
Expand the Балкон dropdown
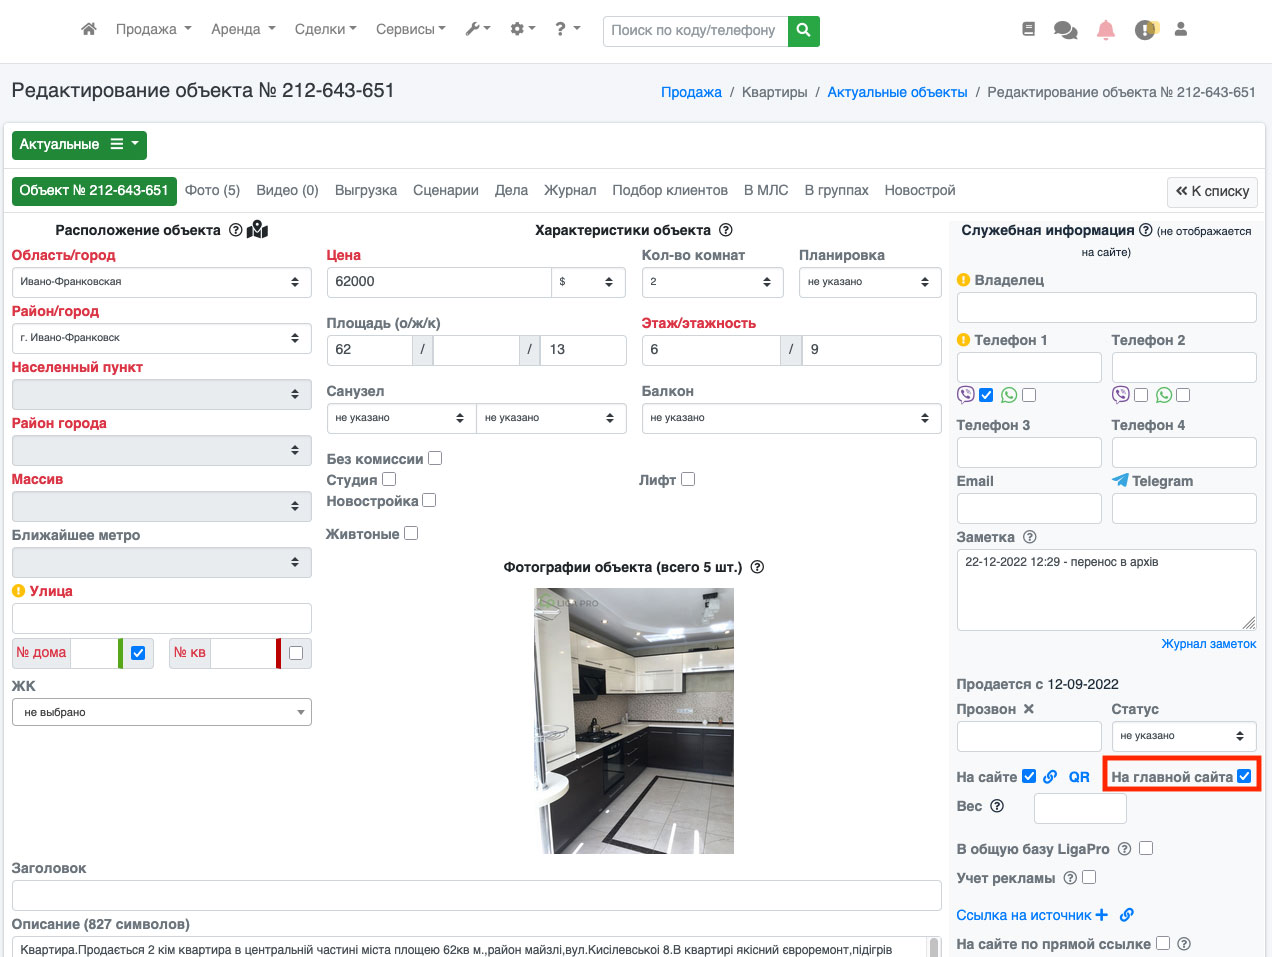(791, 418)
